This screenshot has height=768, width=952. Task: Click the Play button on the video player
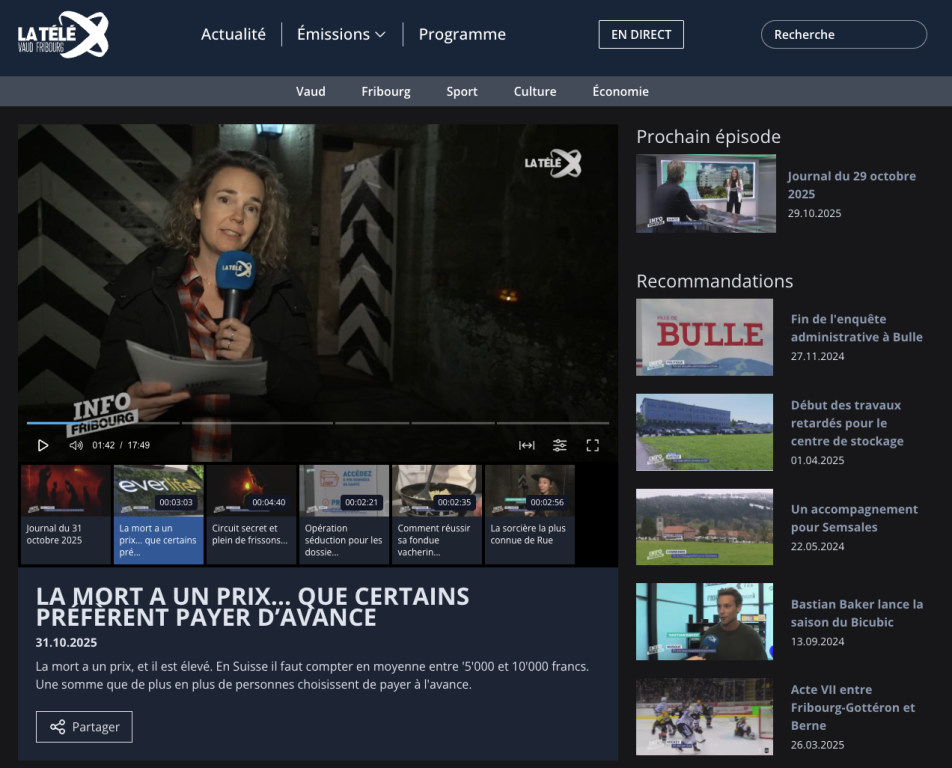click(x=43, y=445)
